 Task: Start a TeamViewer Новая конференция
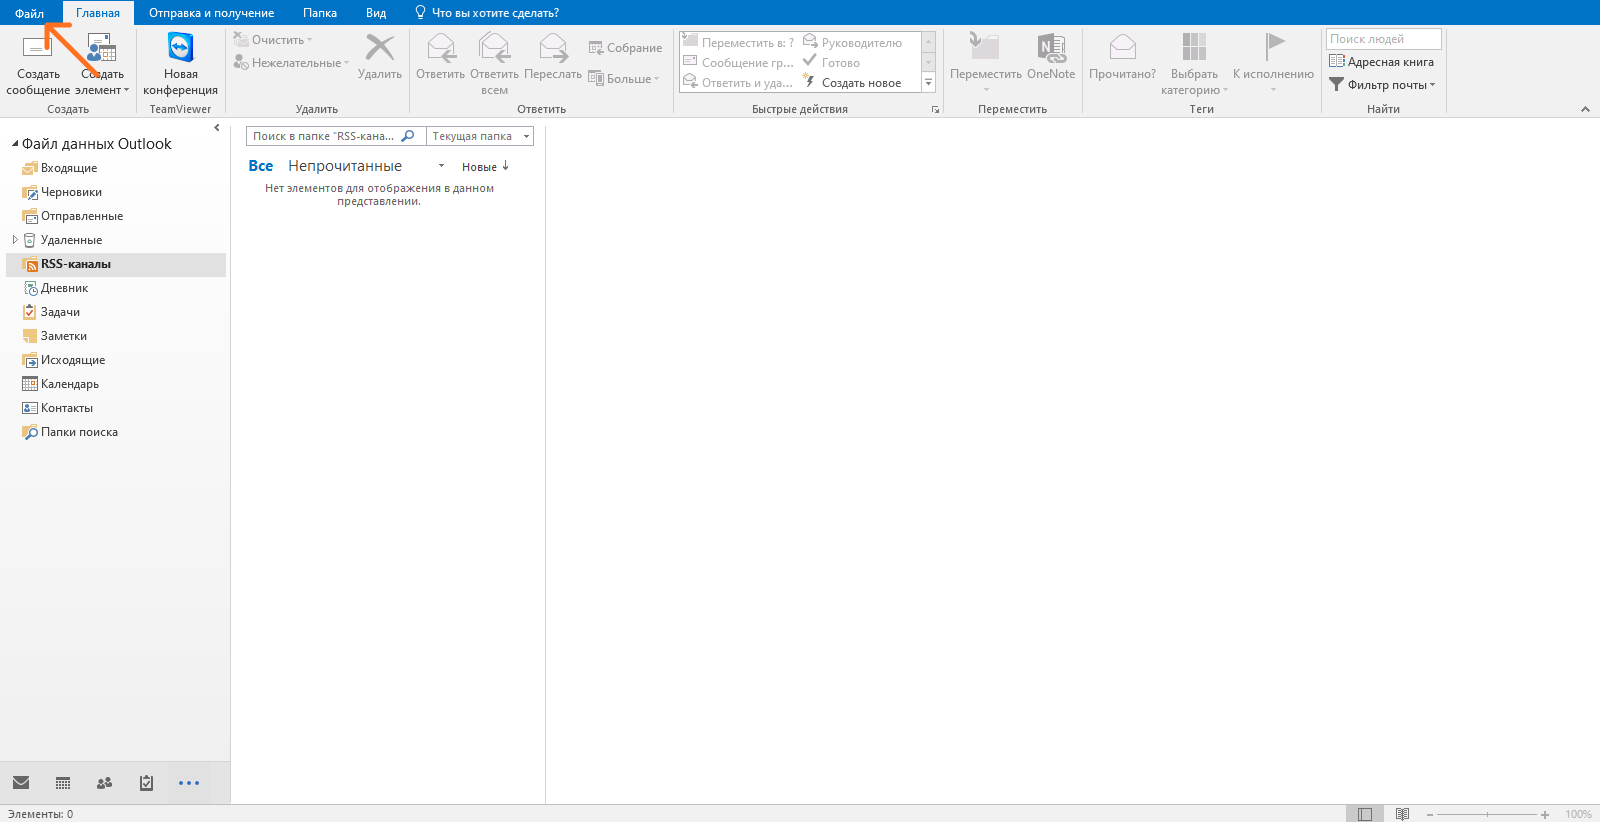click(x=180, y=64)
